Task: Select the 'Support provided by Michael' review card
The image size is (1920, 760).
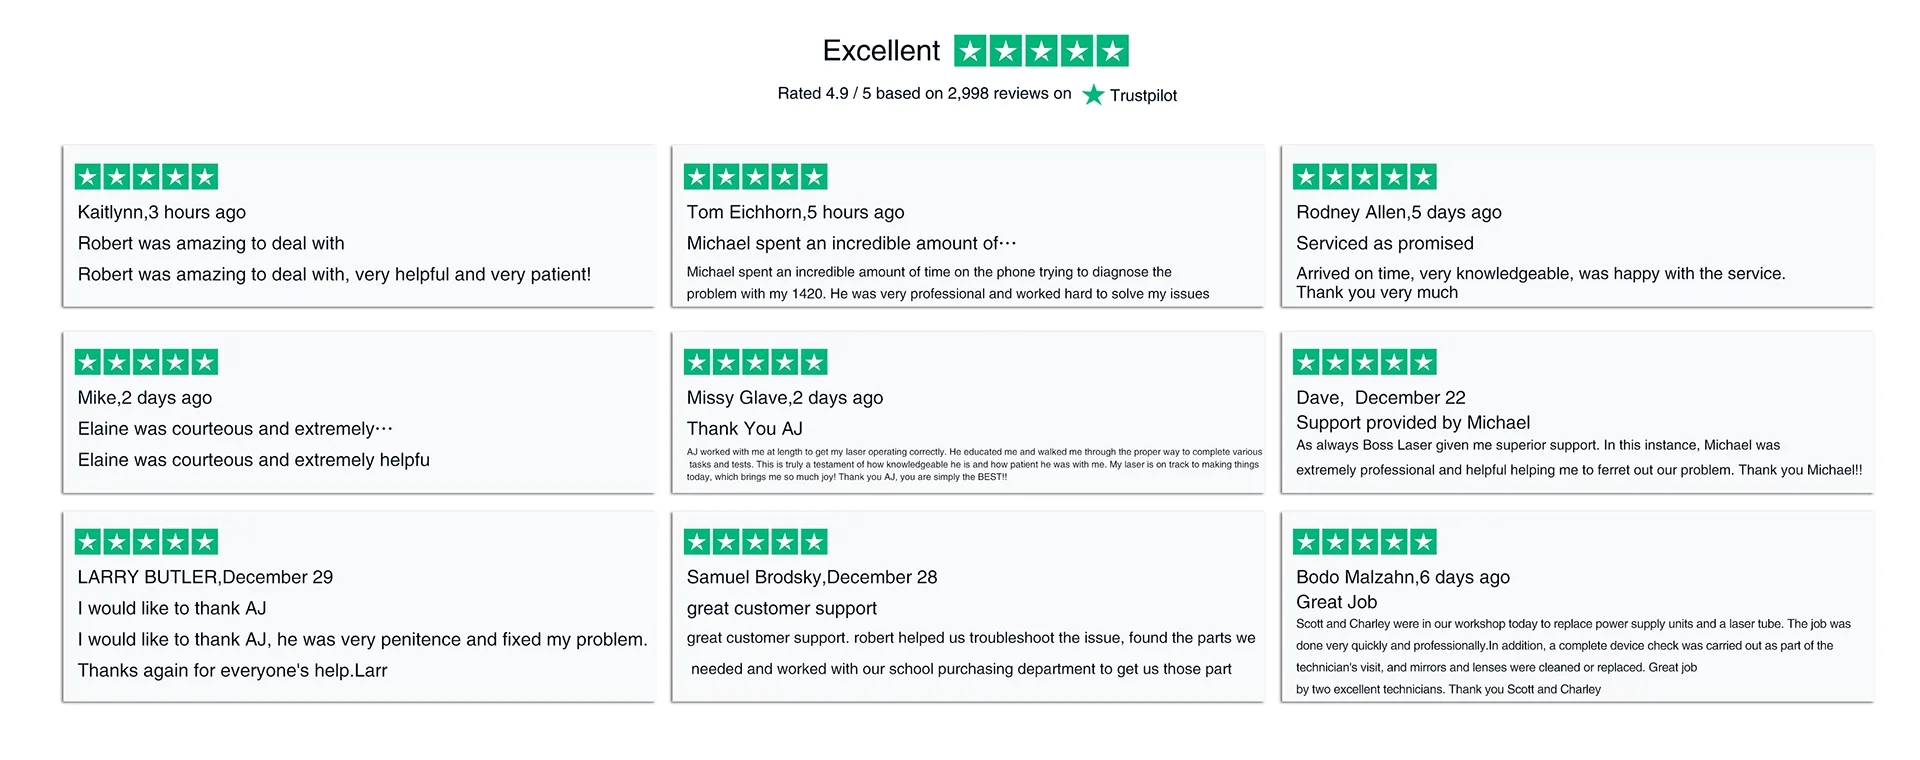Action: [1577, 412]
